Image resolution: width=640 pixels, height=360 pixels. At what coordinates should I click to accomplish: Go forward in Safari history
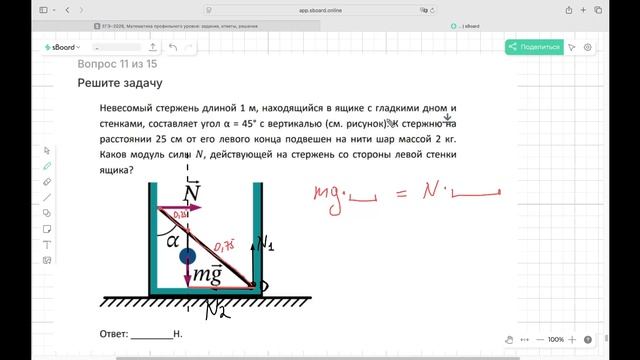[82, 10]
